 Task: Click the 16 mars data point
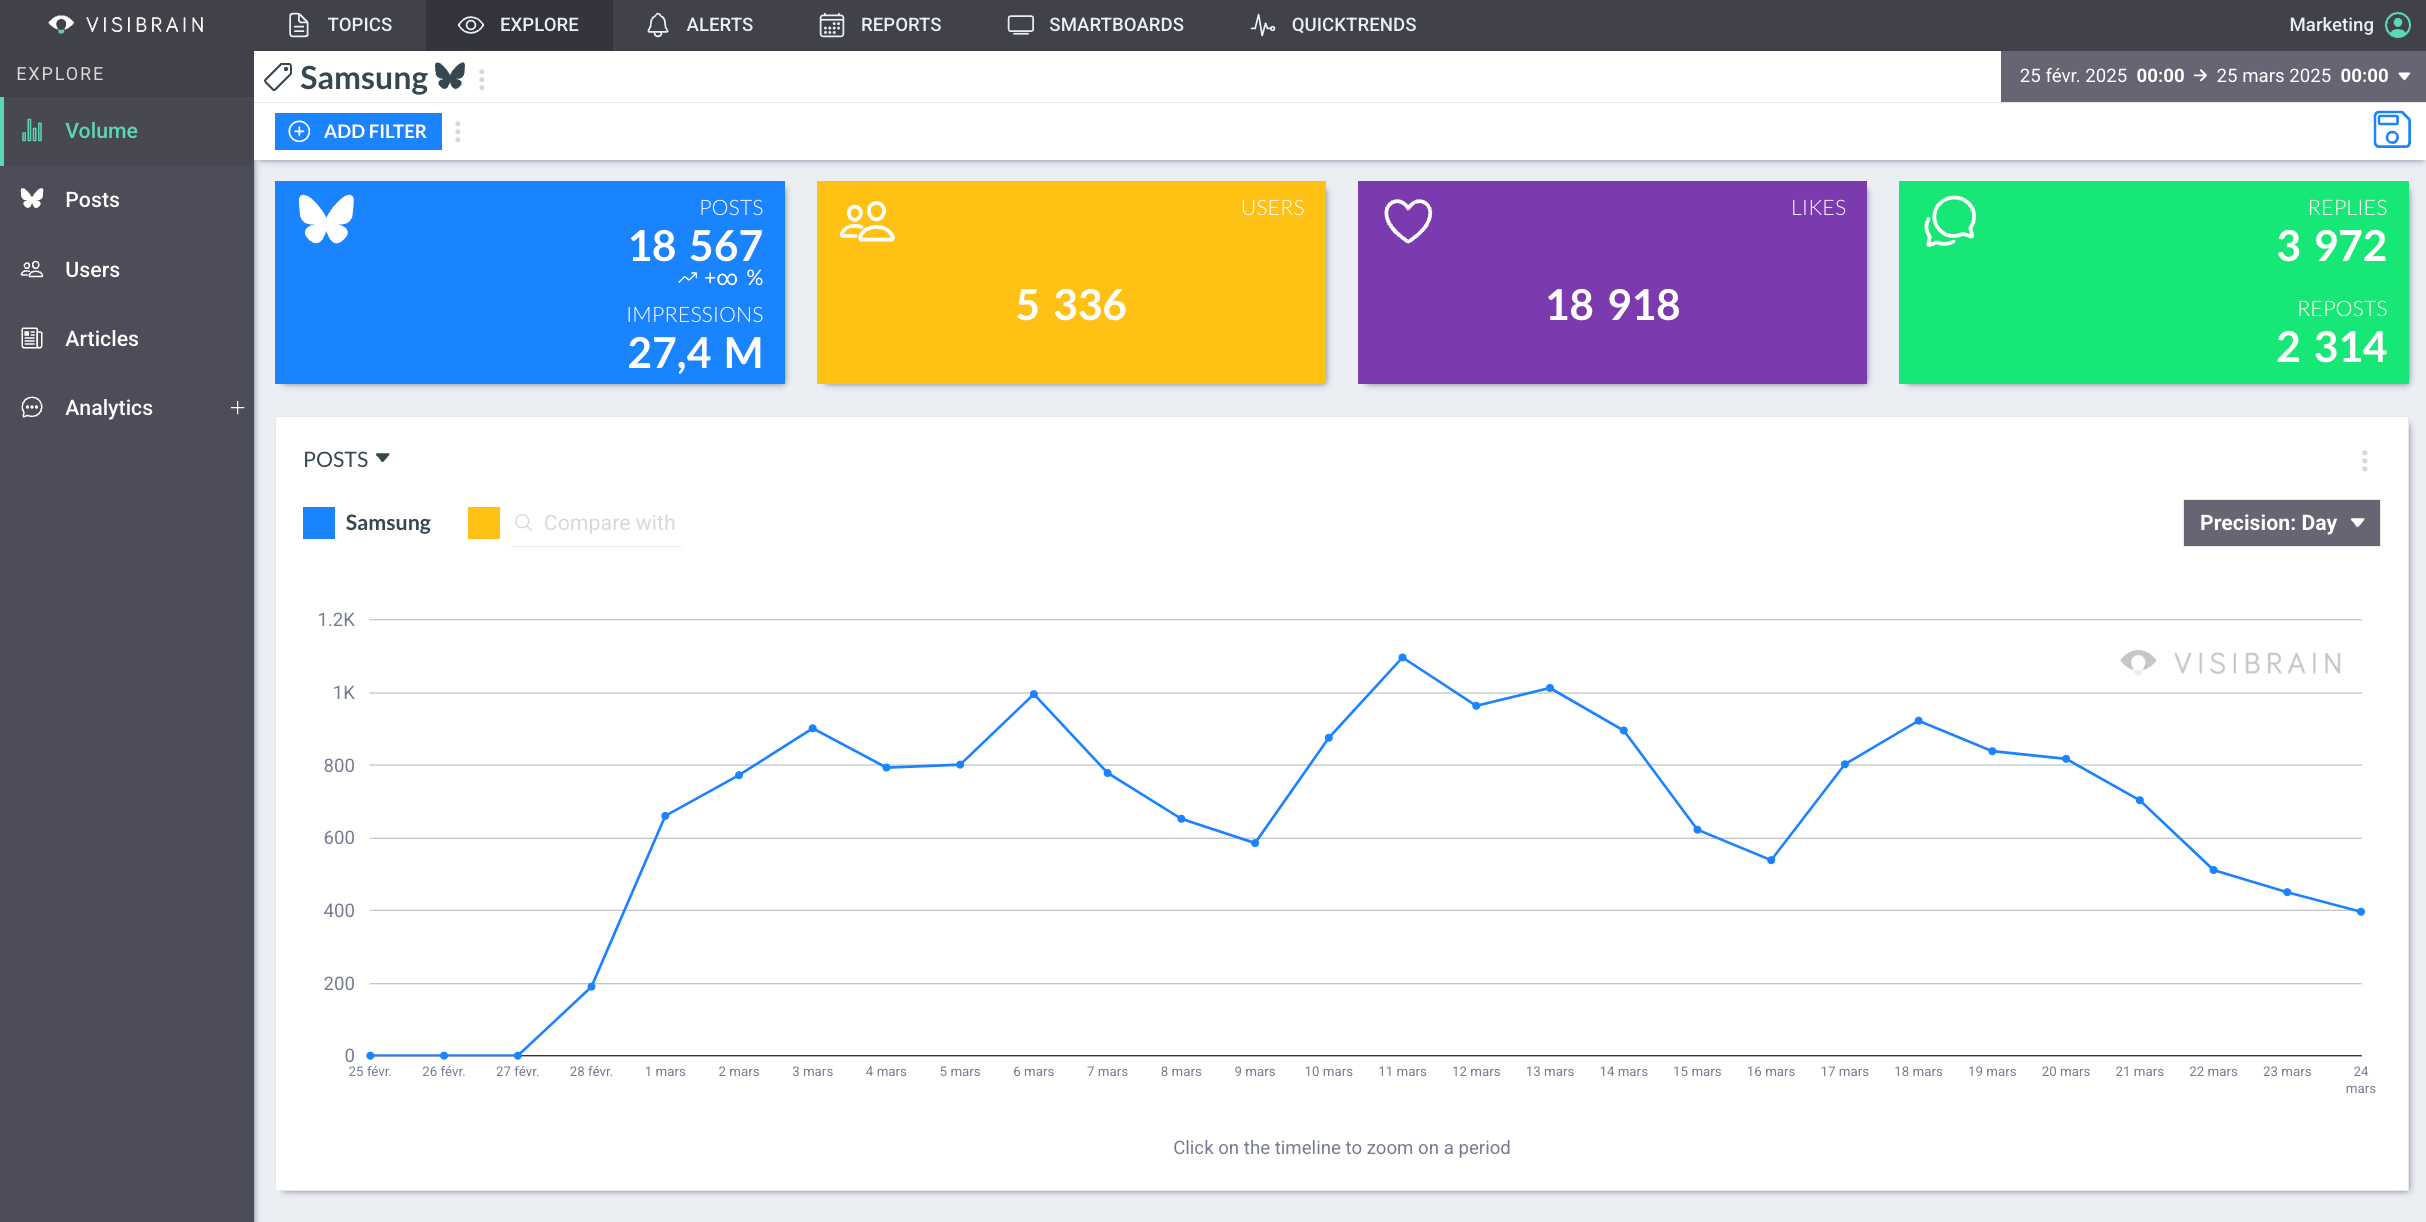coord(1771,860)
